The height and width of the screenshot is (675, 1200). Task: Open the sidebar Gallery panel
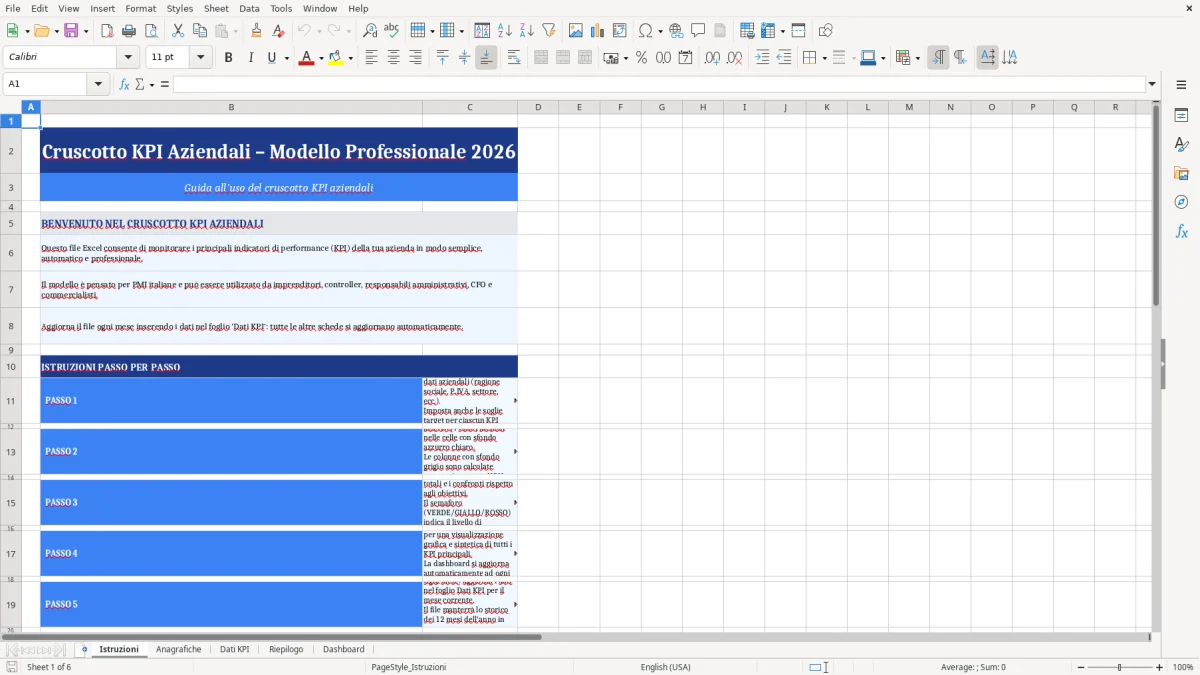click(1181, 174)
